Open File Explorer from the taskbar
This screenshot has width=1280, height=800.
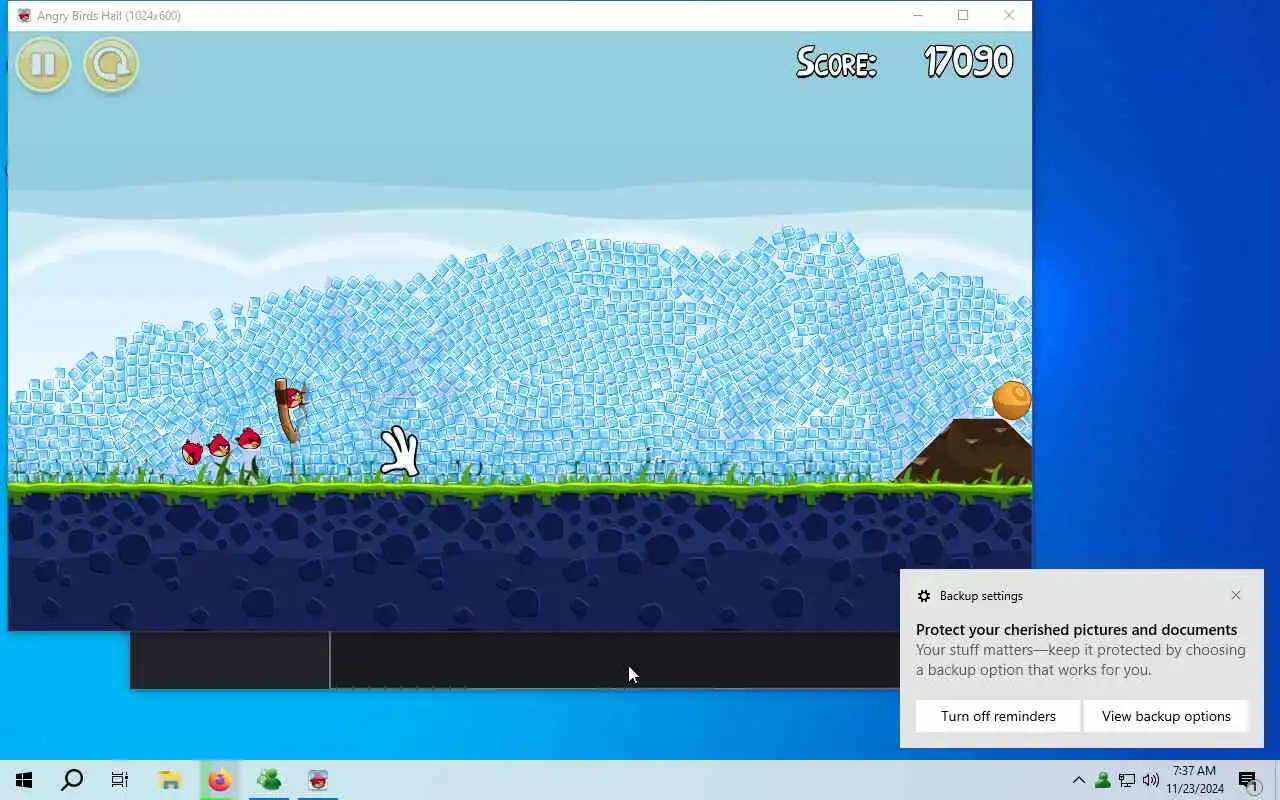170,780
